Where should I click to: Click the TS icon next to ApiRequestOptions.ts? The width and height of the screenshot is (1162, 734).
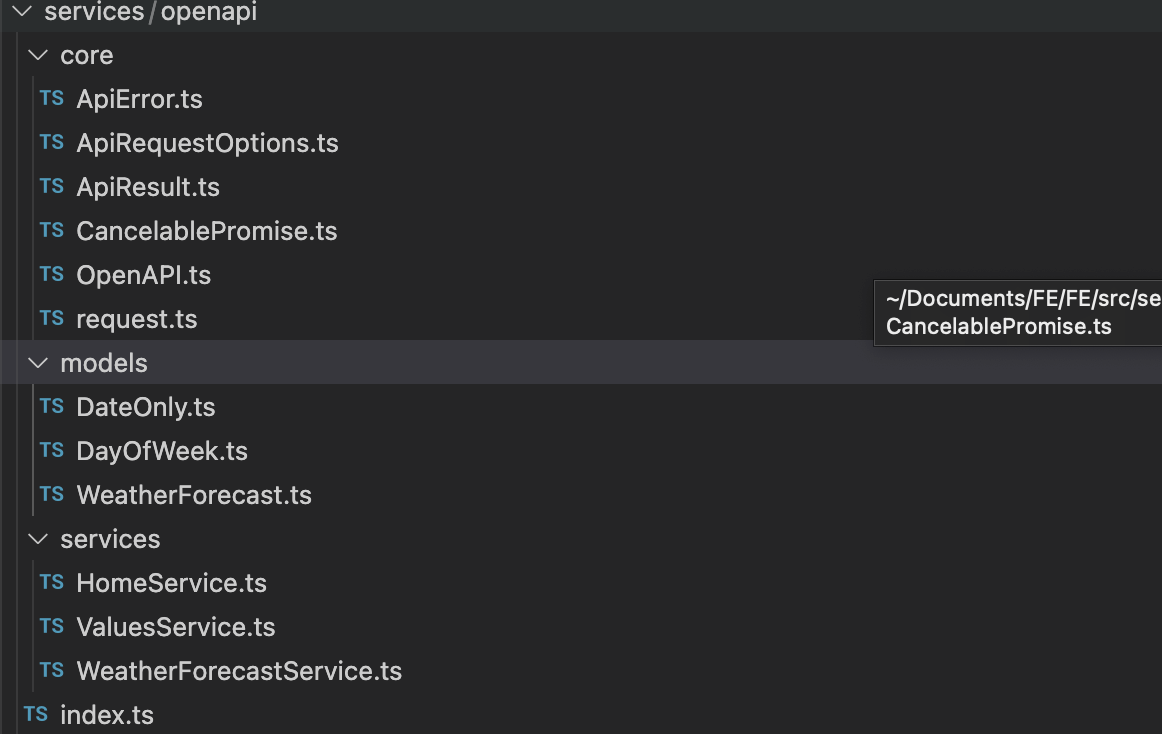click(x=51, y=143)
